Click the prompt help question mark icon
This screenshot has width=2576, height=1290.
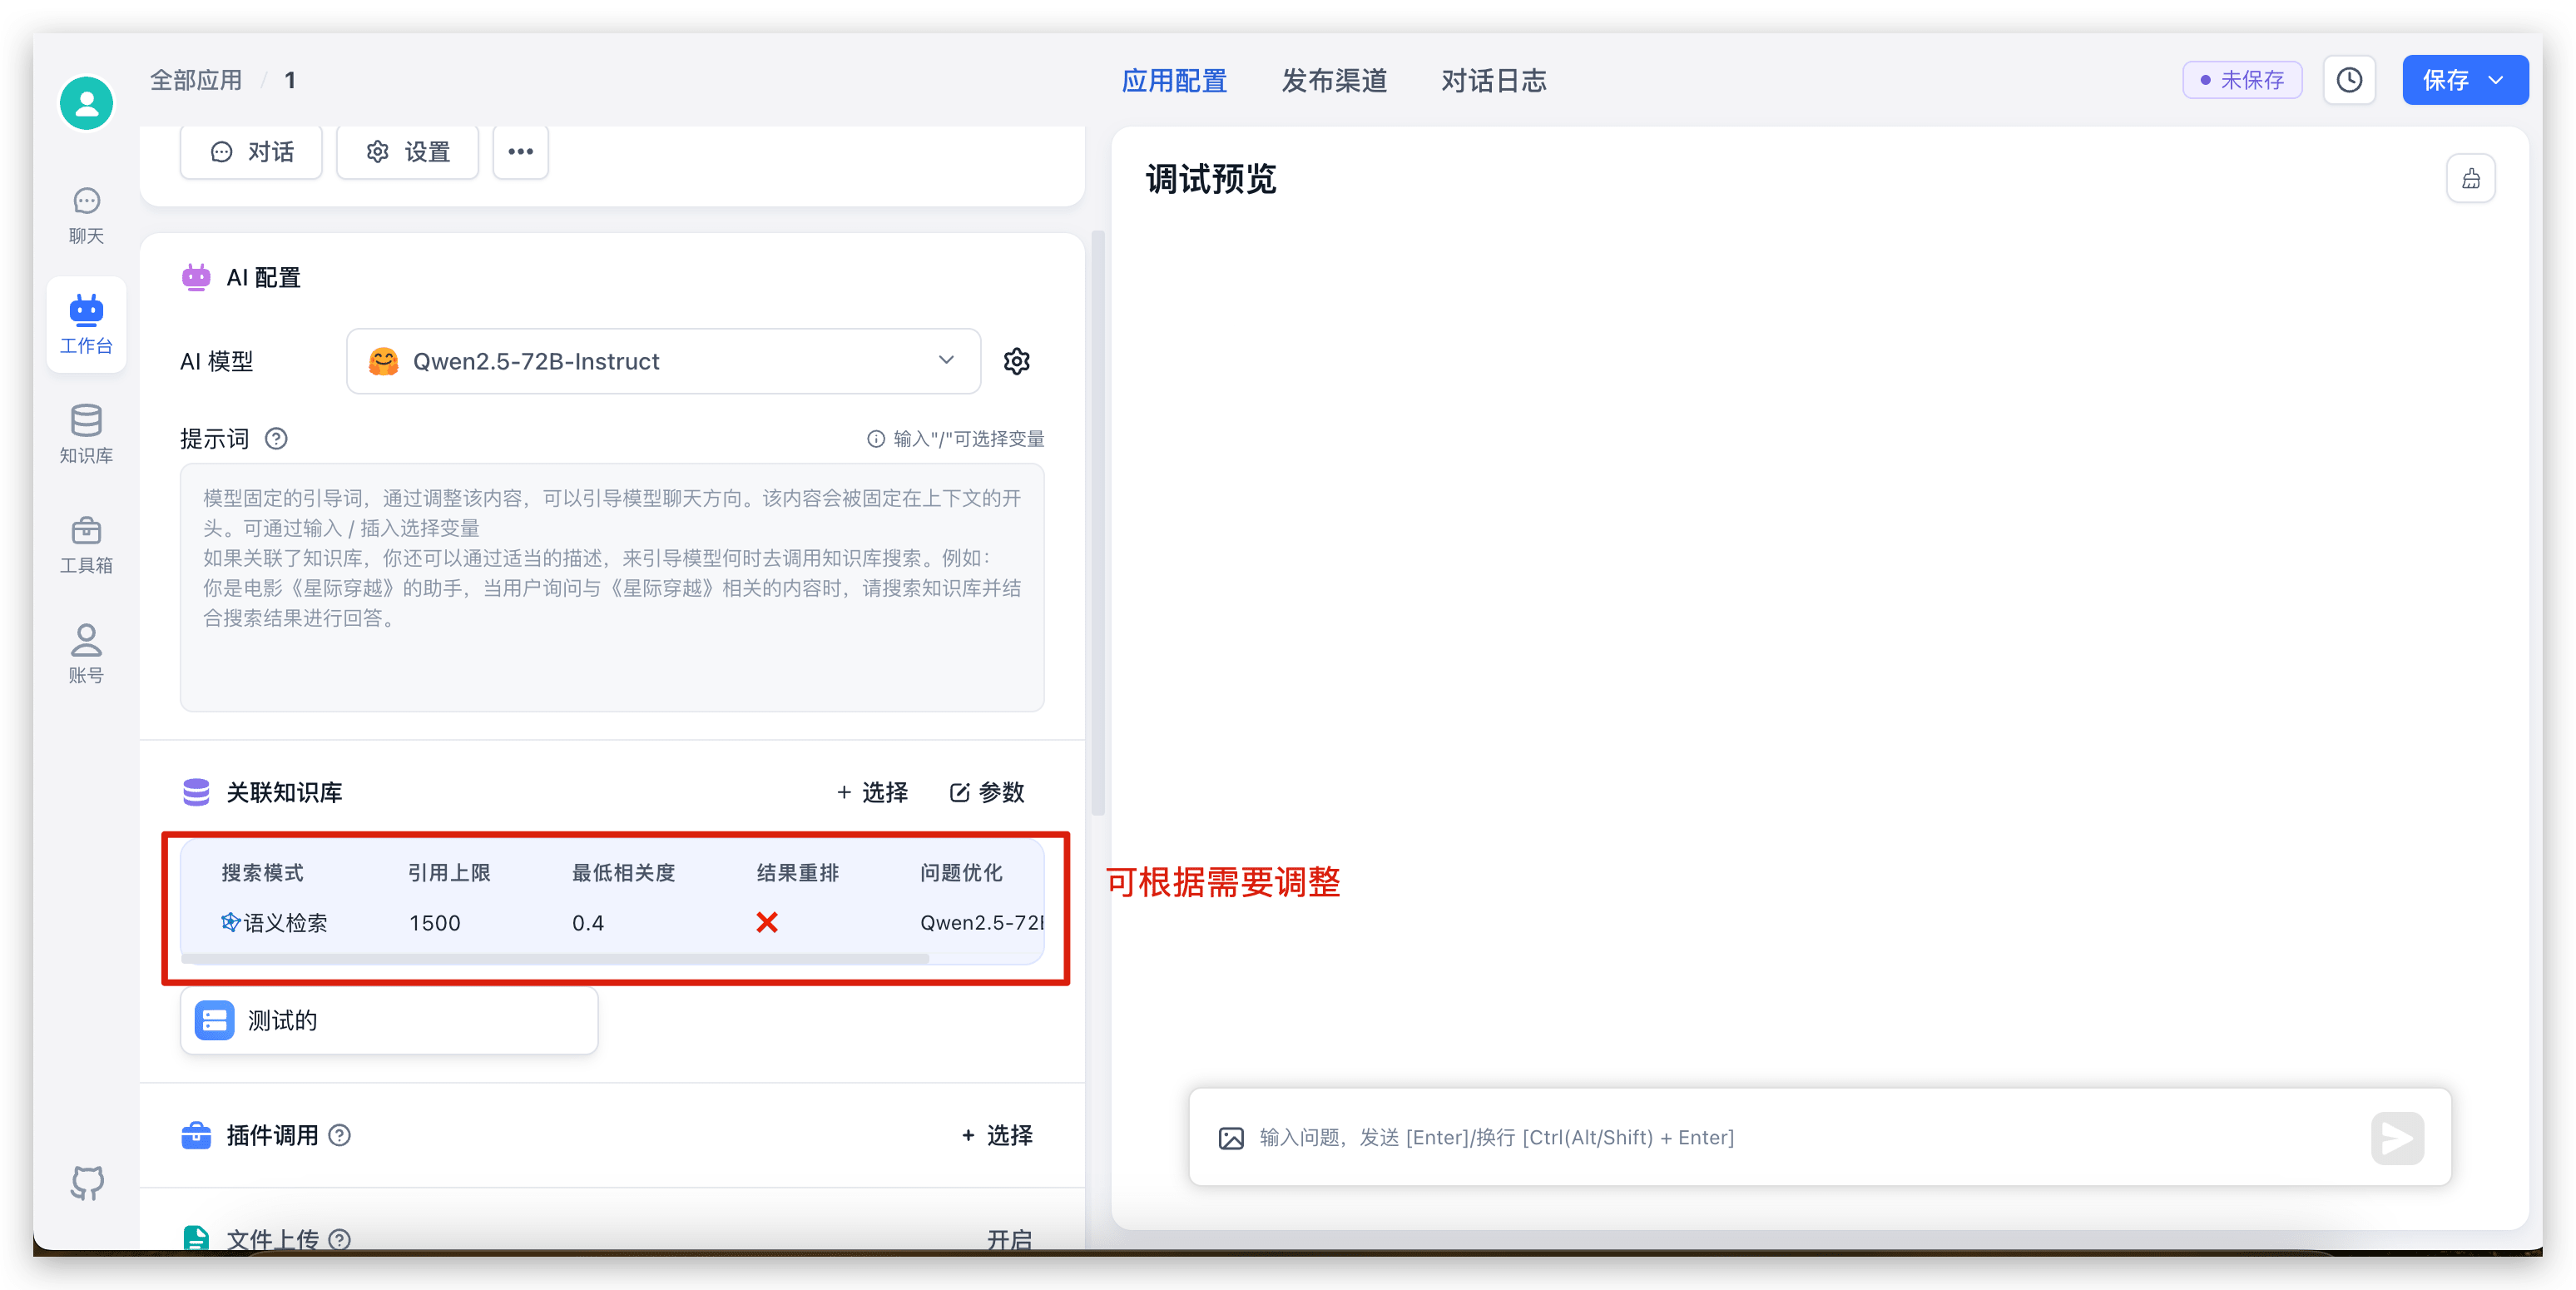[276, 439]
